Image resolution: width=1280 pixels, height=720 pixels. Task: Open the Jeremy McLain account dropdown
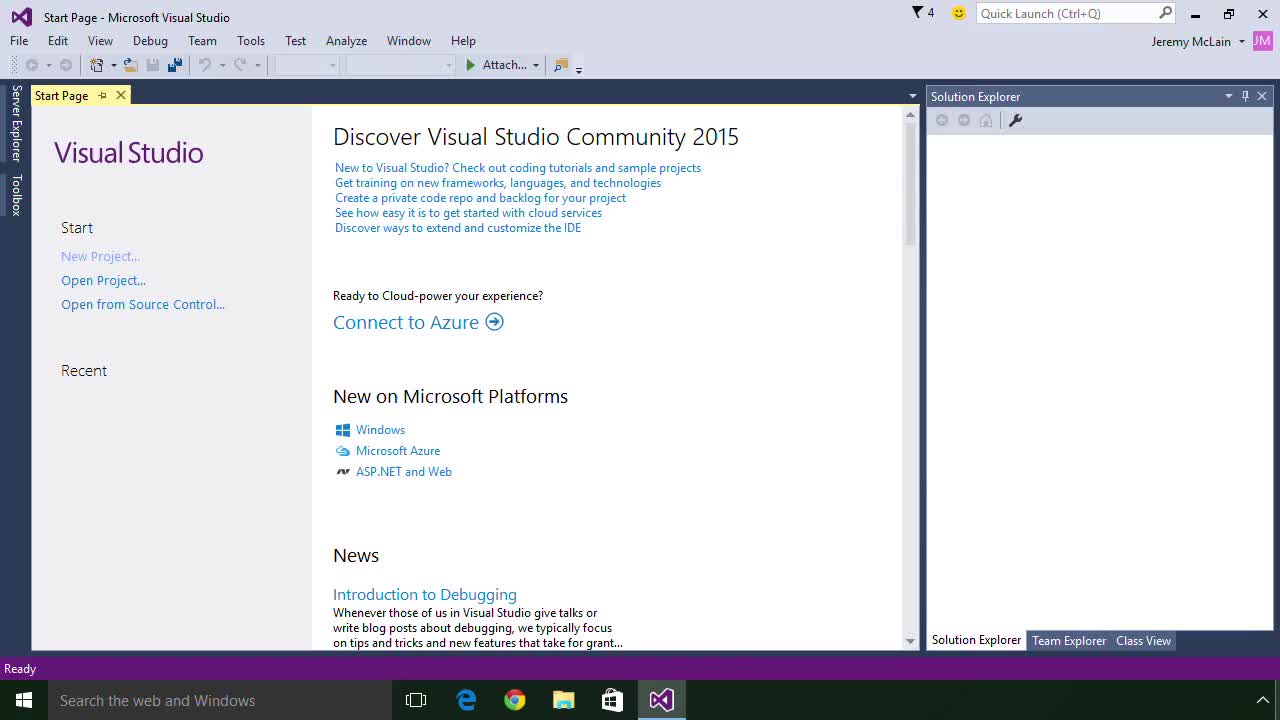coord(1242,41)
